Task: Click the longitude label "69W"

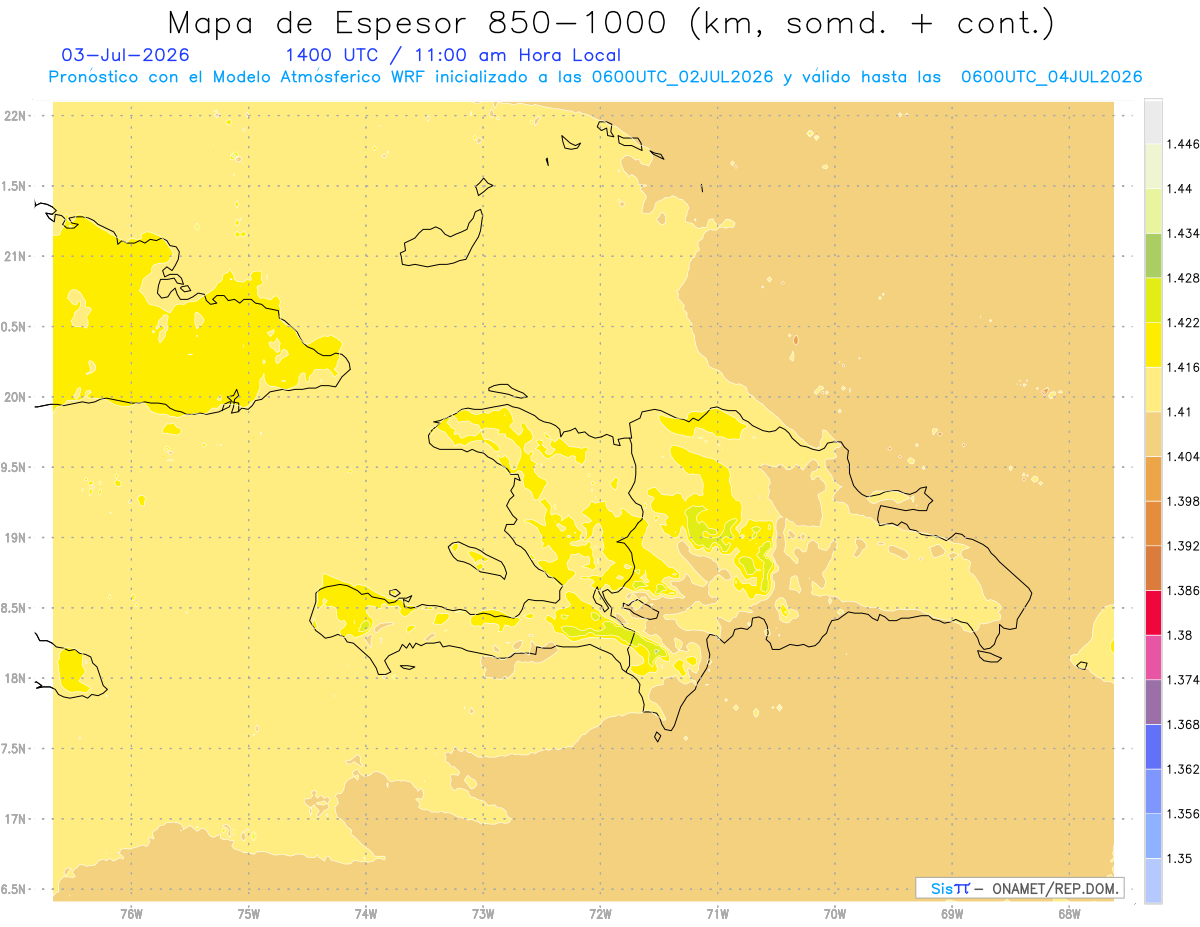Action: tap(952, 913)
